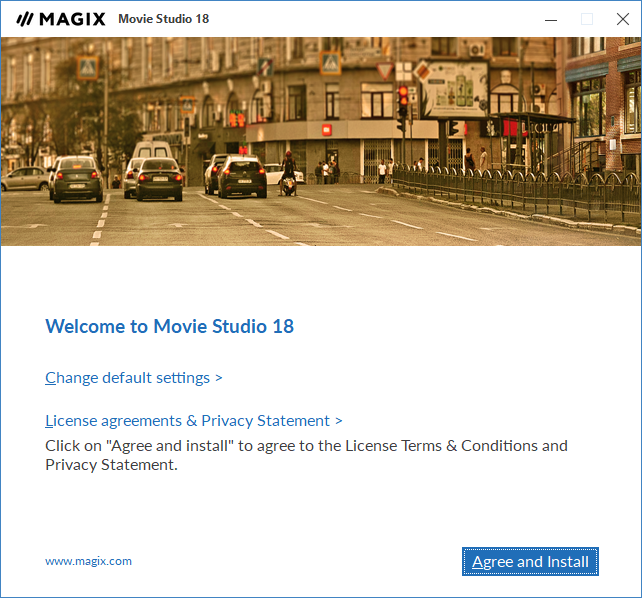Open License agreements & Privacy Statement link
The height and width of the screenshot is (598, 642).
[x=193, y=421]
